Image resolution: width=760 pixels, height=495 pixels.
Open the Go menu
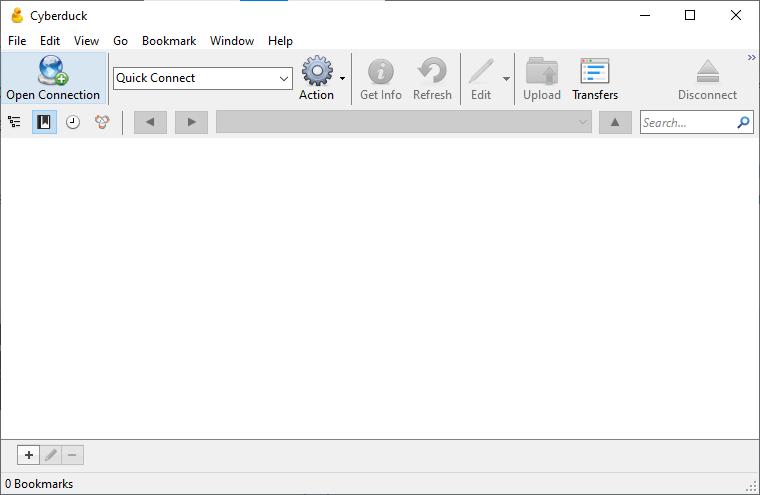[120, 41]
